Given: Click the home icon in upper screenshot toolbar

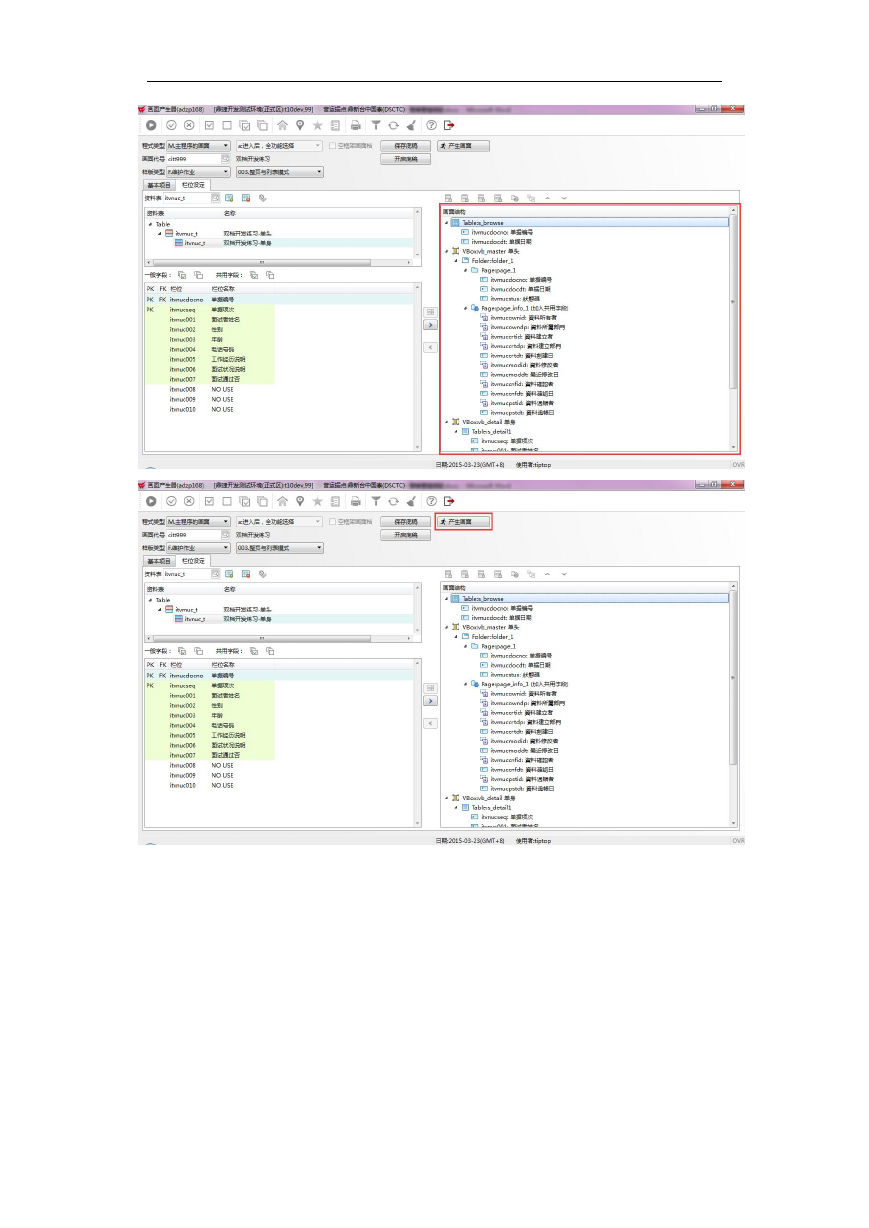Looking at the screenshot, I should (x=283, y=125).
